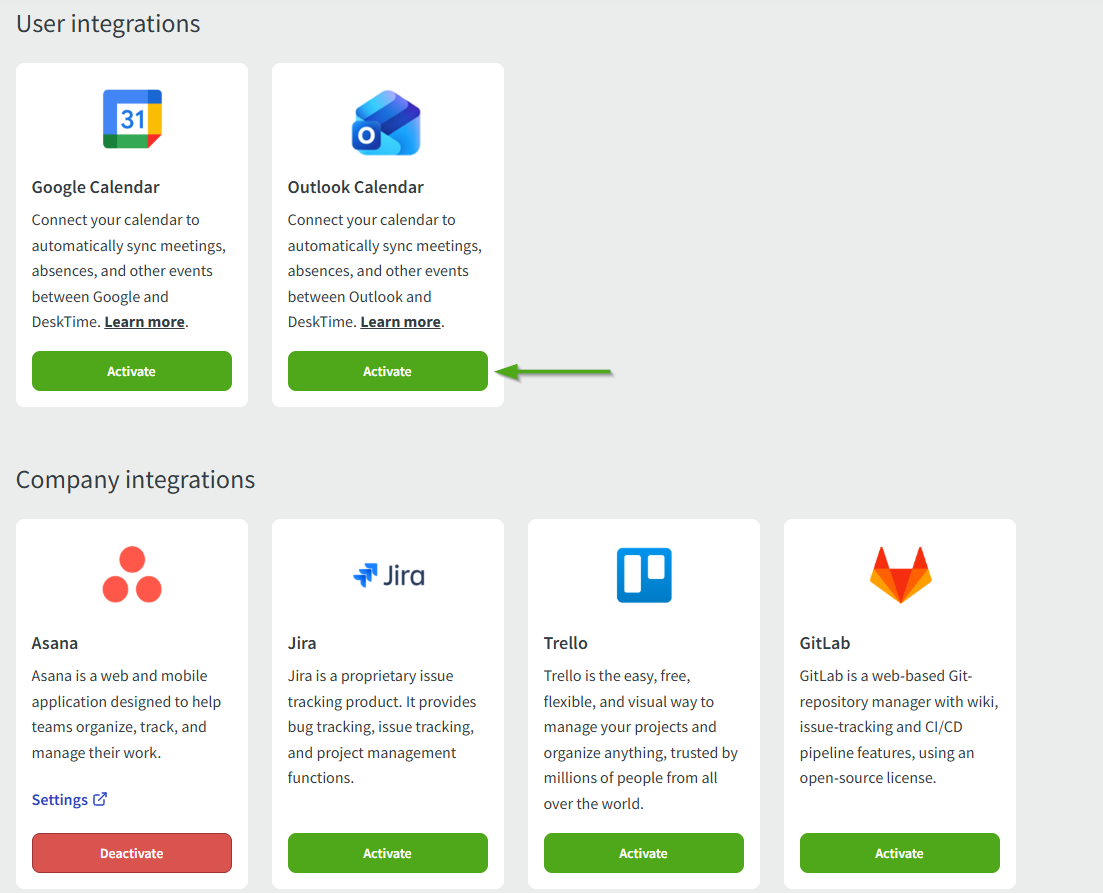Activate the Google Calendar integration
Viewport: 1103px width, 893px height.
132,371
